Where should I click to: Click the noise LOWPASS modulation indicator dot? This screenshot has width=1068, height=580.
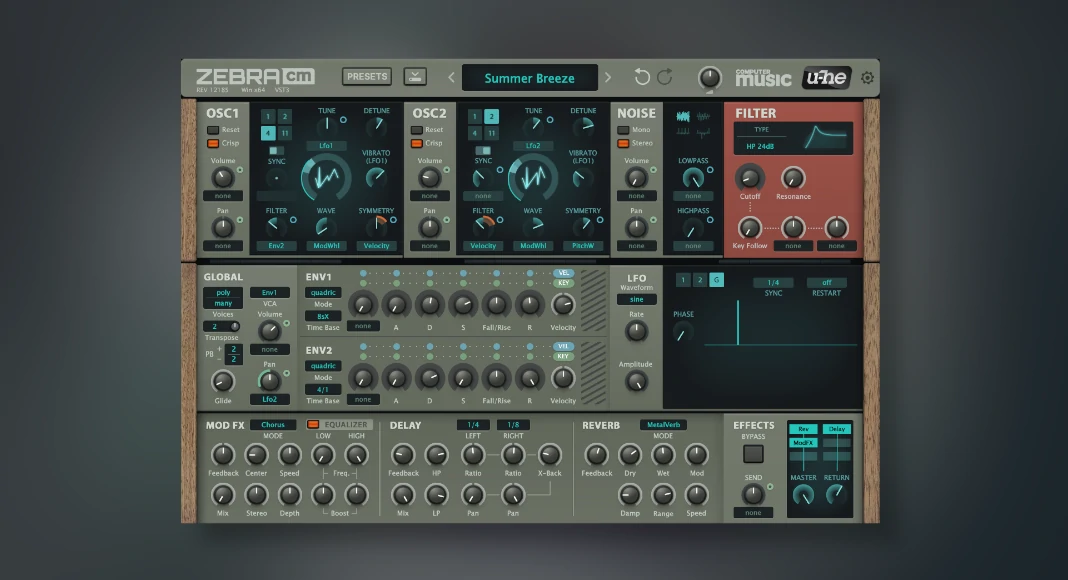[x=710, y=170]
